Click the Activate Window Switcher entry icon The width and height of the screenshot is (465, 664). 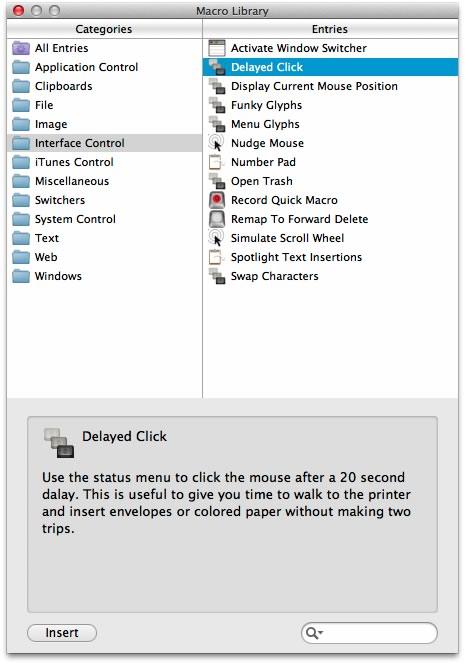[x=217, y=48]
